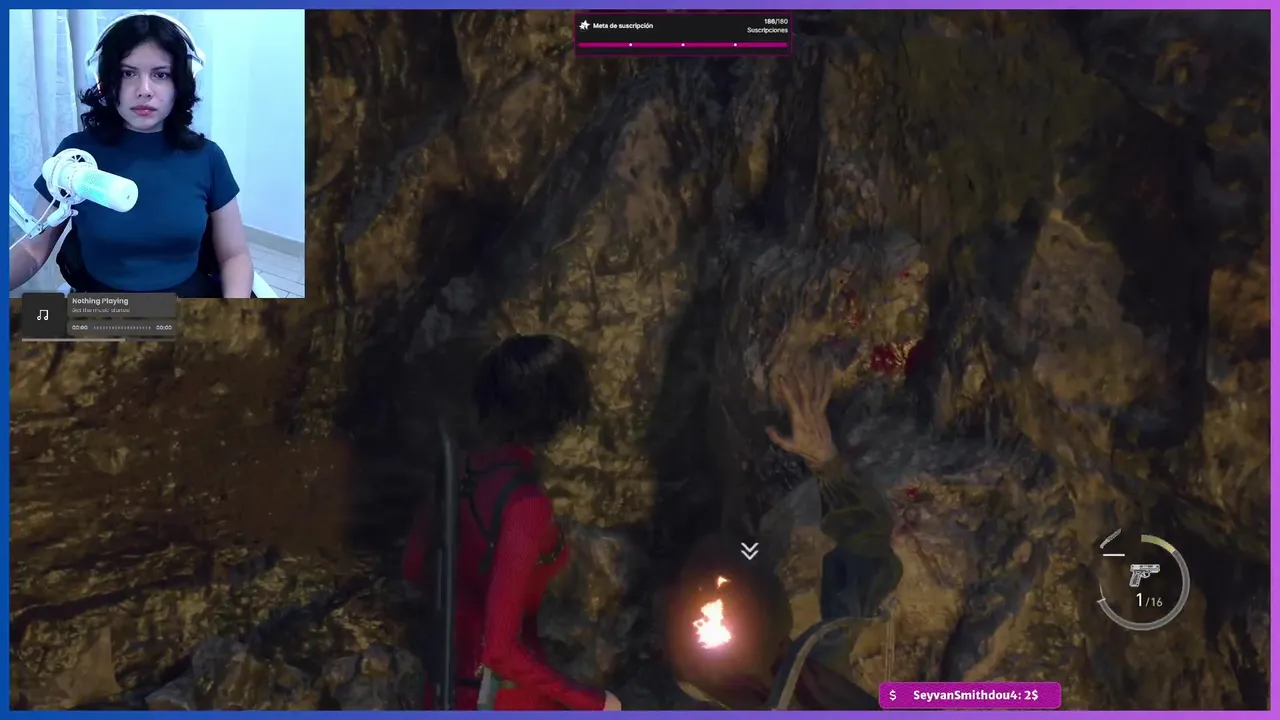Click the streamer webcam overlay
Image resolution: width=1280 pixels, height=720 pixels.
coord(157,153)
